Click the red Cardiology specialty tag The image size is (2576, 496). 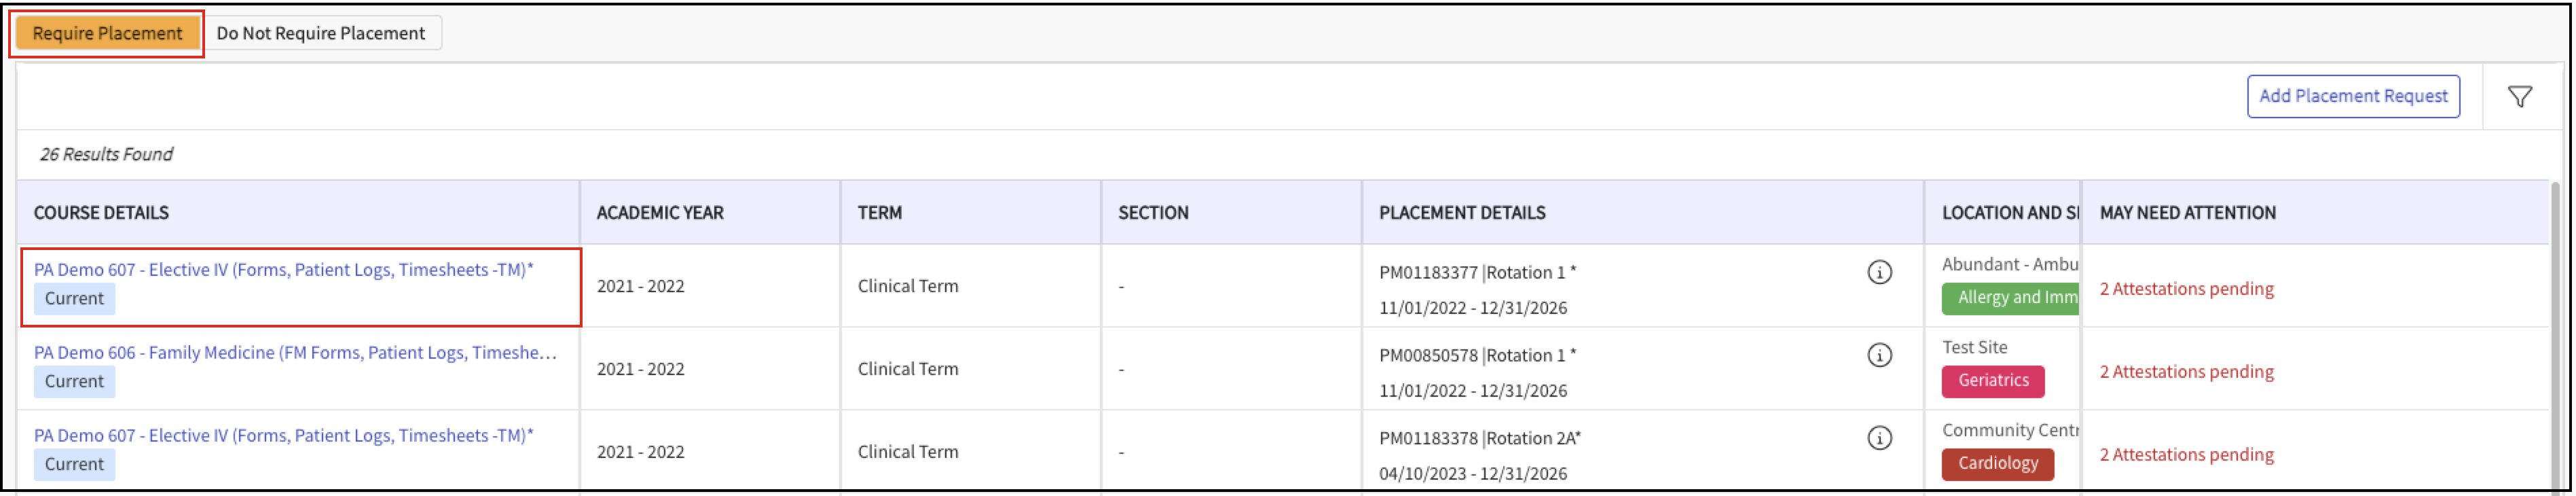point(1996,464)
